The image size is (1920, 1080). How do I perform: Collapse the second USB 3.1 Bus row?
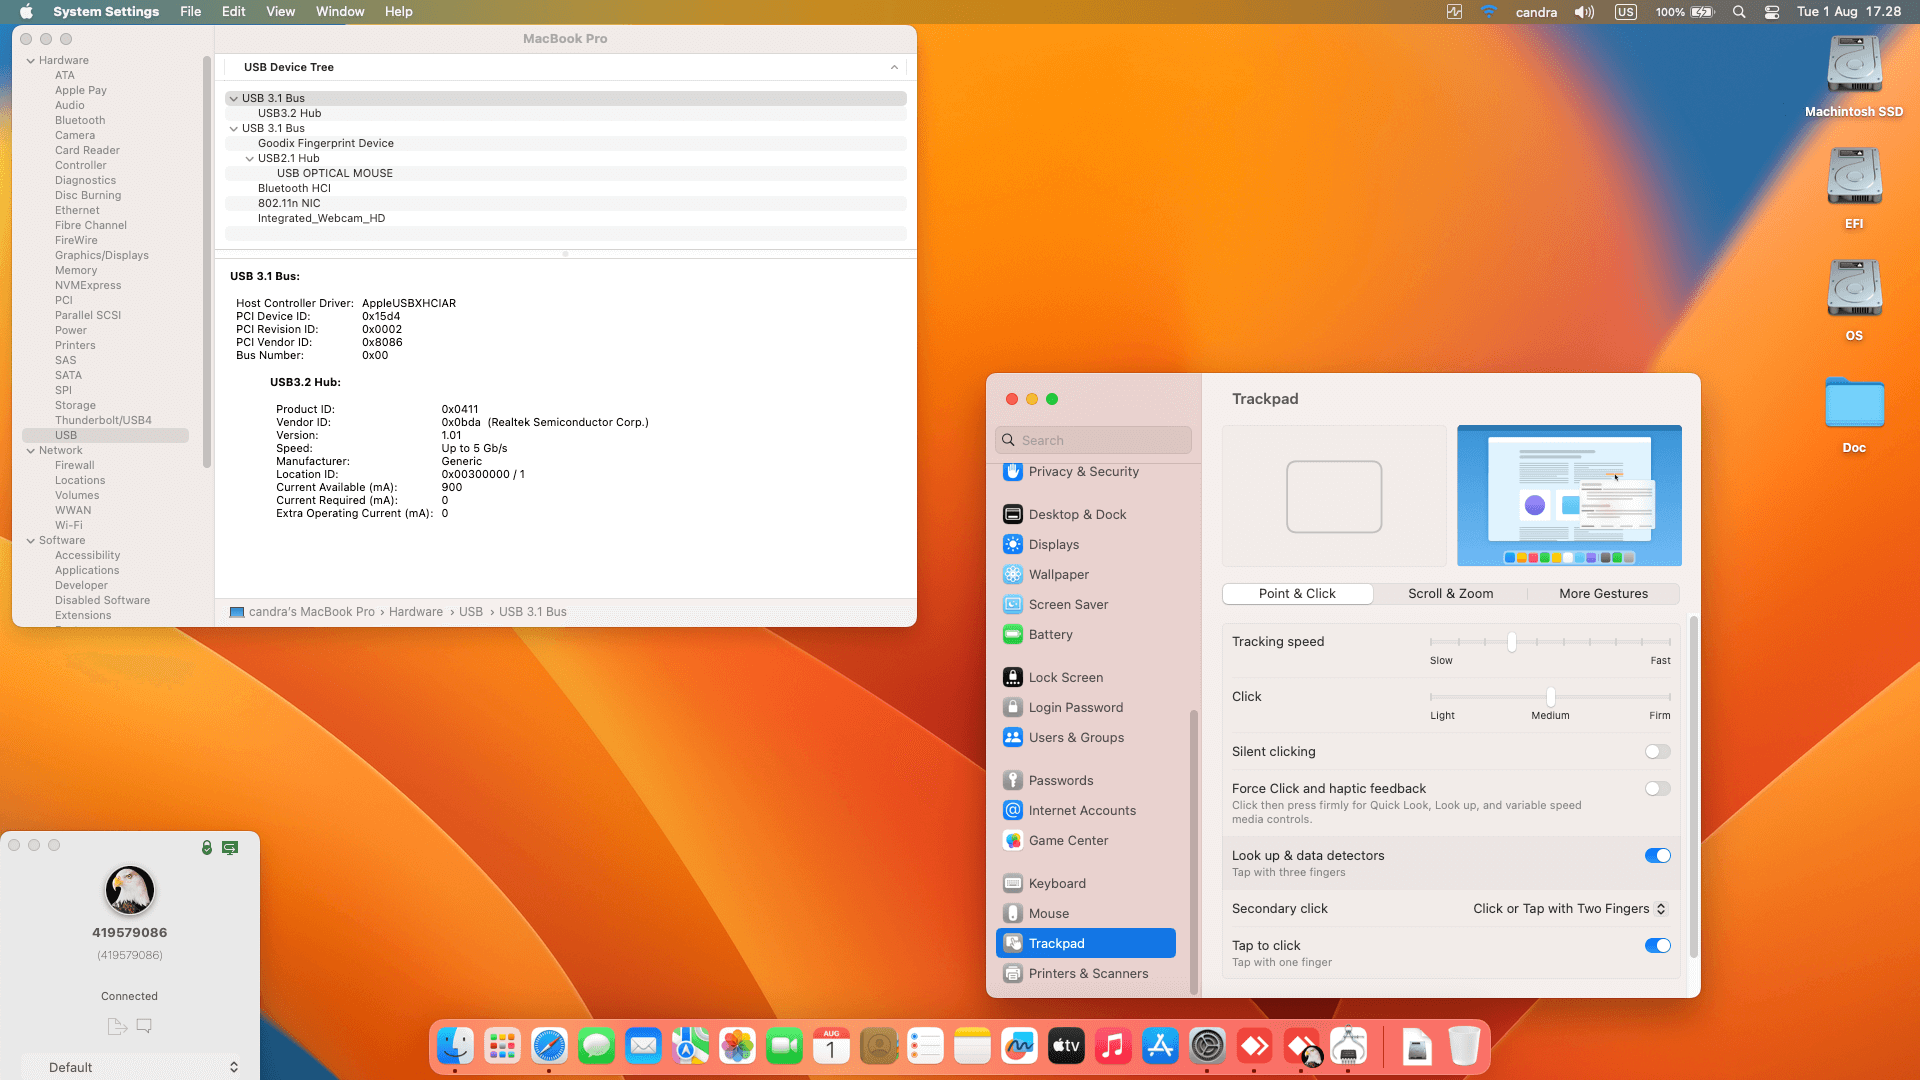click(x=233, y=128)
